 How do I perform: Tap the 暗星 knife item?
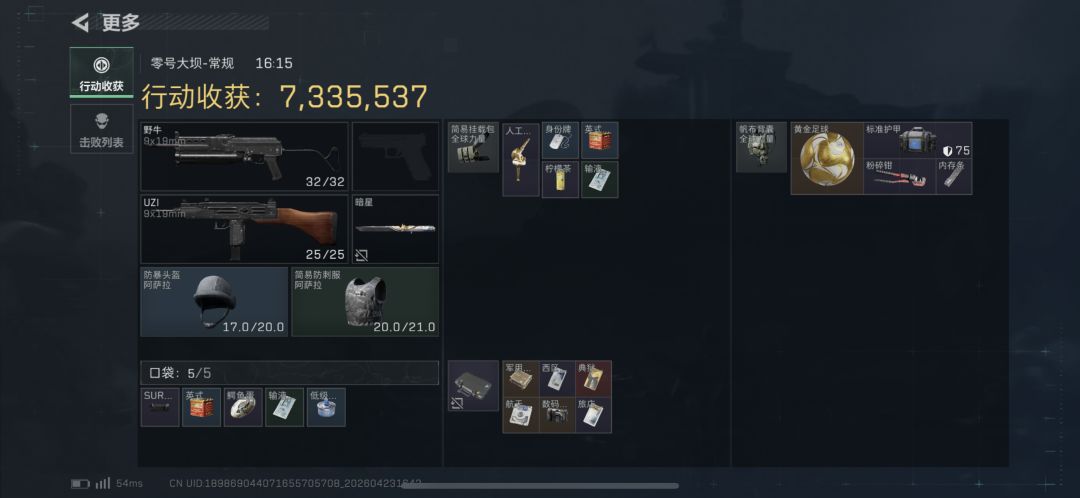(x=395, y=229)
